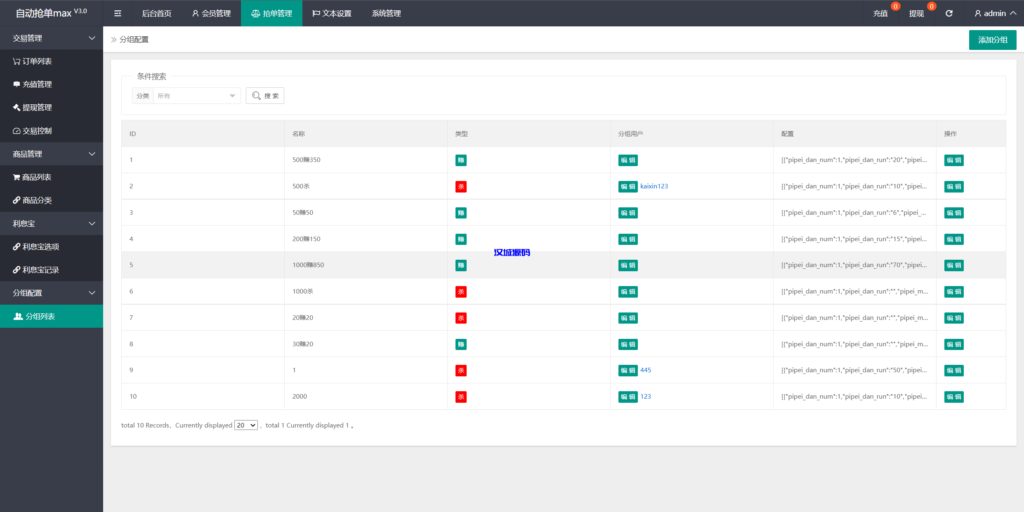Switch to 文本设置 top tab
The height and width of the screenshot is (512, 1024).
pos(332,13)
